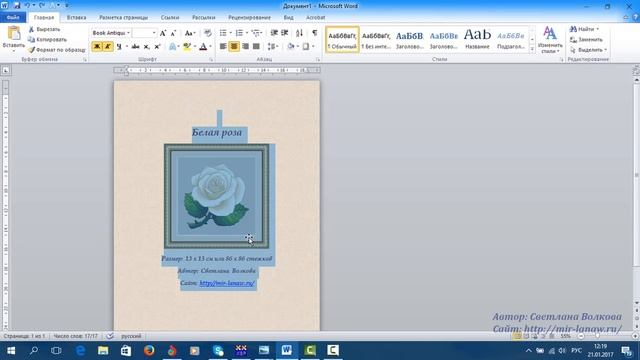Click the Белая роза title text

(x=217, y=132)
